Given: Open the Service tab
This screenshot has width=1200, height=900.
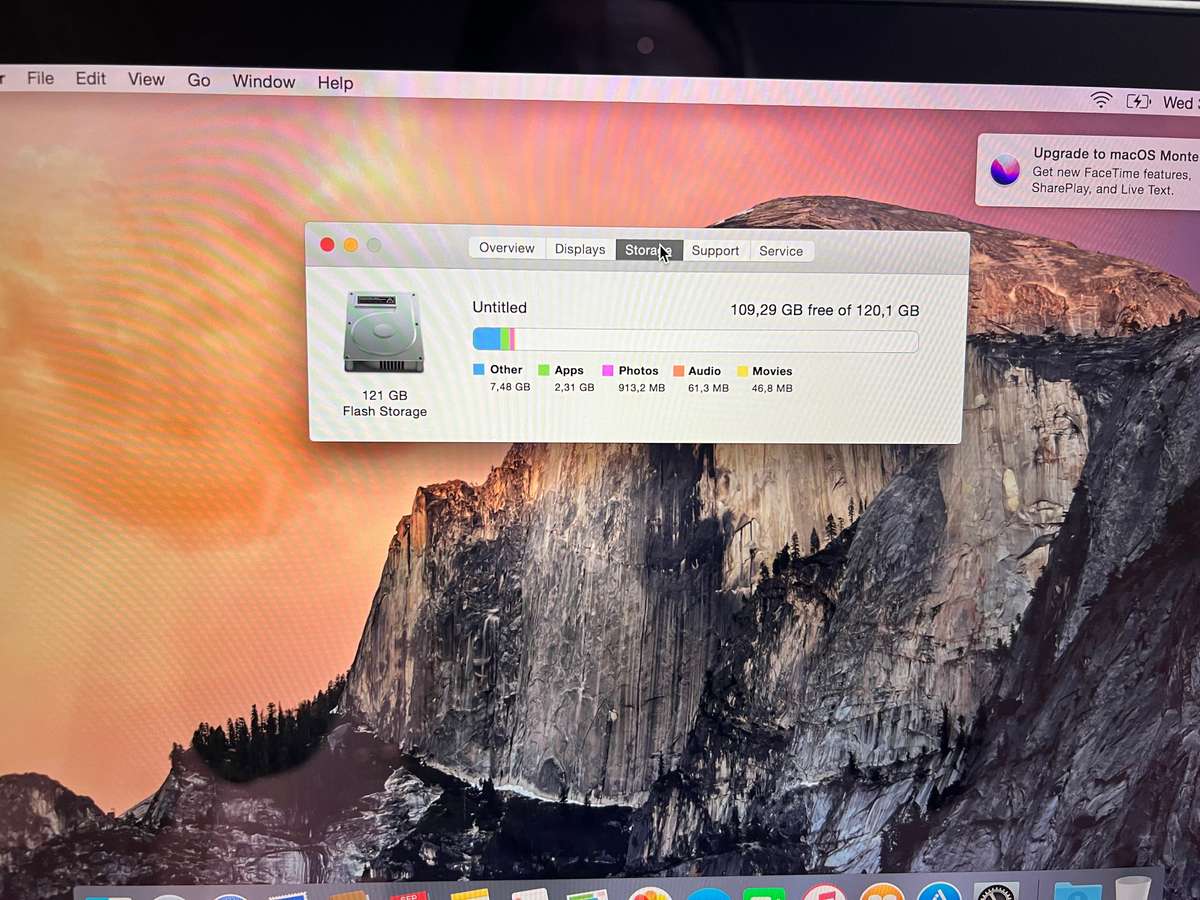Looking at the screenshot, I should pyautogui.click(x=781, y=251).
